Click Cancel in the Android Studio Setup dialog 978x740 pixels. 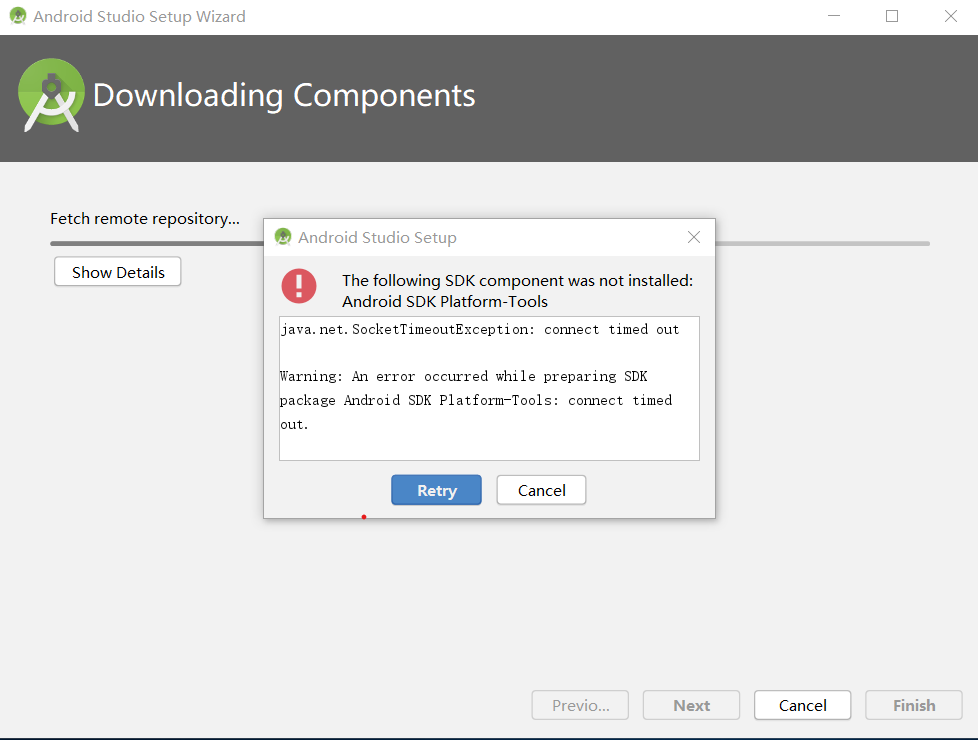pos(541,490)
